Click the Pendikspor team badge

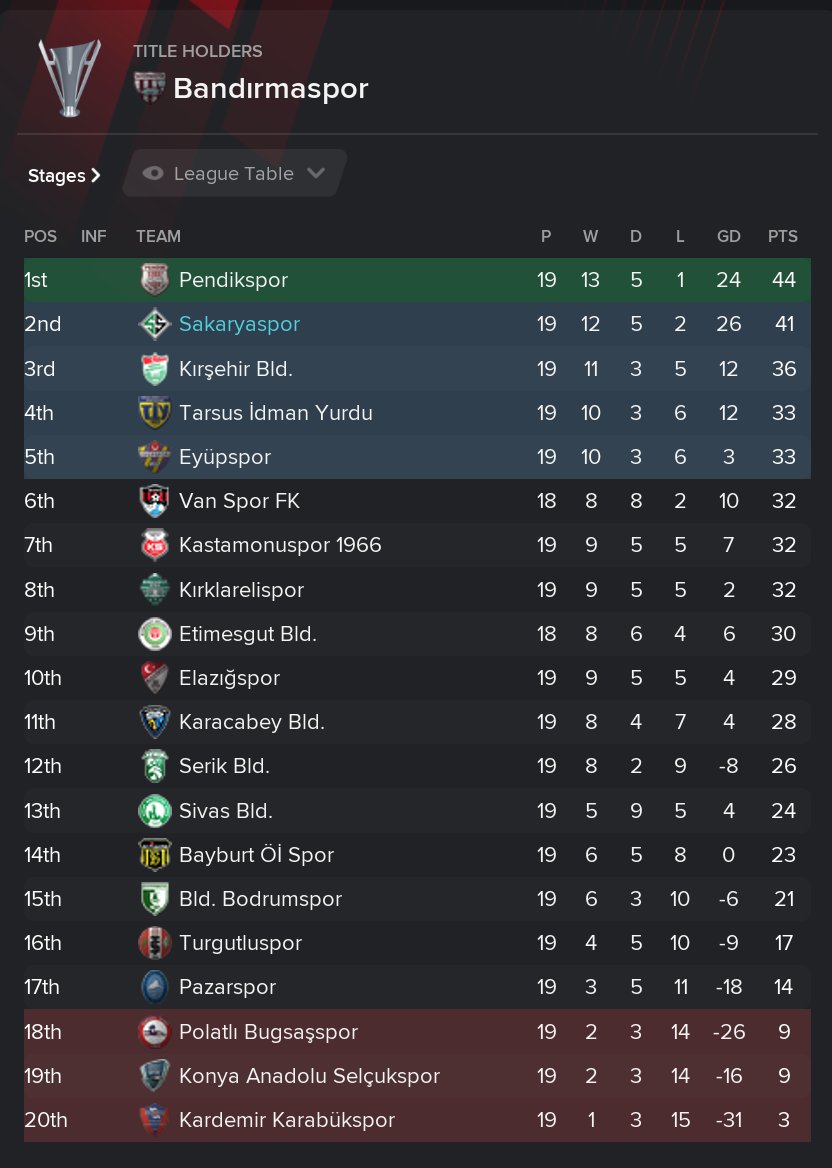click(x=155, y=279)
